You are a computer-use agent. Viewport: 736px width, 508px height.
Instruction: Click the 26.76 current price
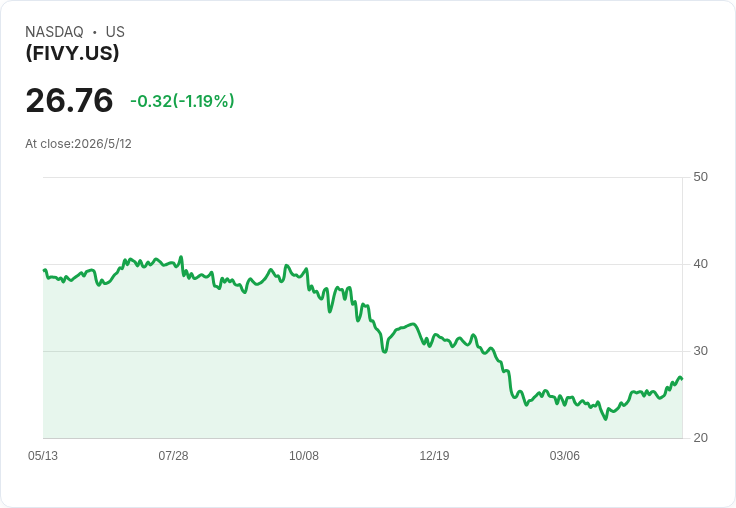coord(69,100)
